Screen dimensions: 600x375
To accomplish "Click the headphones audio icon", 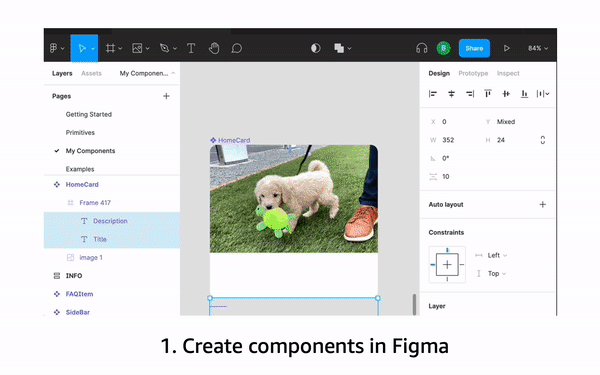I will (421, 48).
